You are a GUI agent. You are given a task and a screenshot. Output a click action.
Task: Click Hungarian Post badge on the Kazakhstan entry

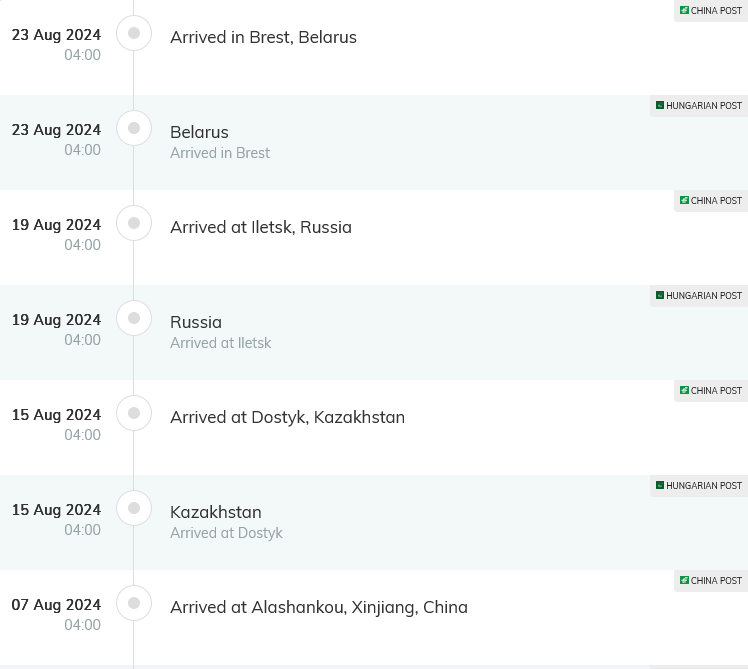click(x=699, y=486)
